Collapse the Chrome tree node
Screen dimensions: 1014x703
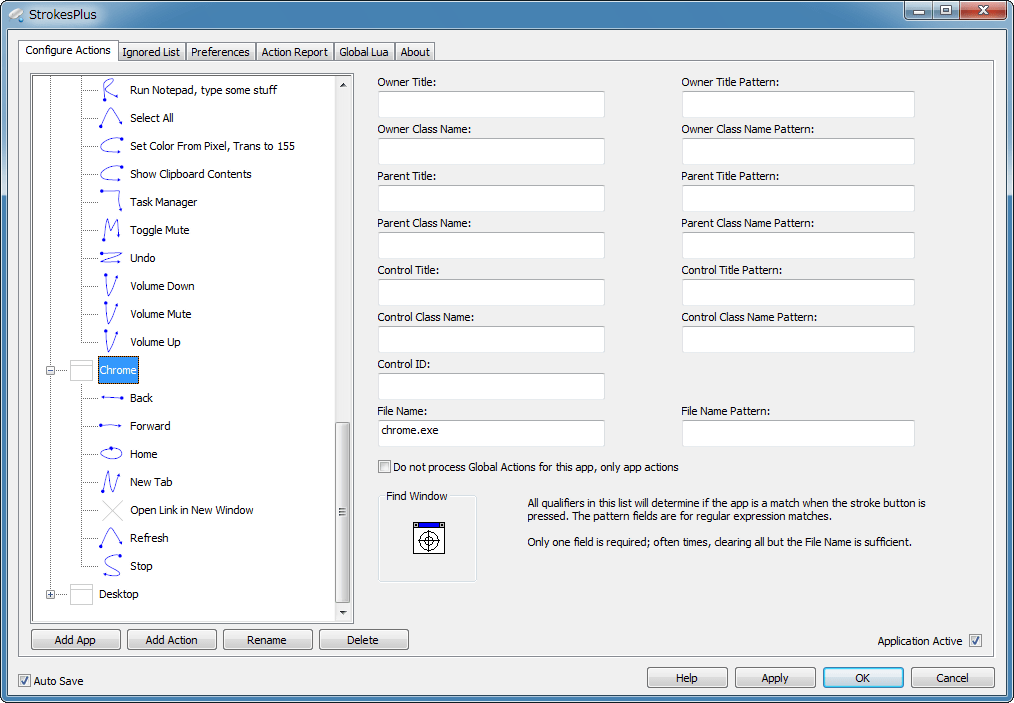click(50, 371)
